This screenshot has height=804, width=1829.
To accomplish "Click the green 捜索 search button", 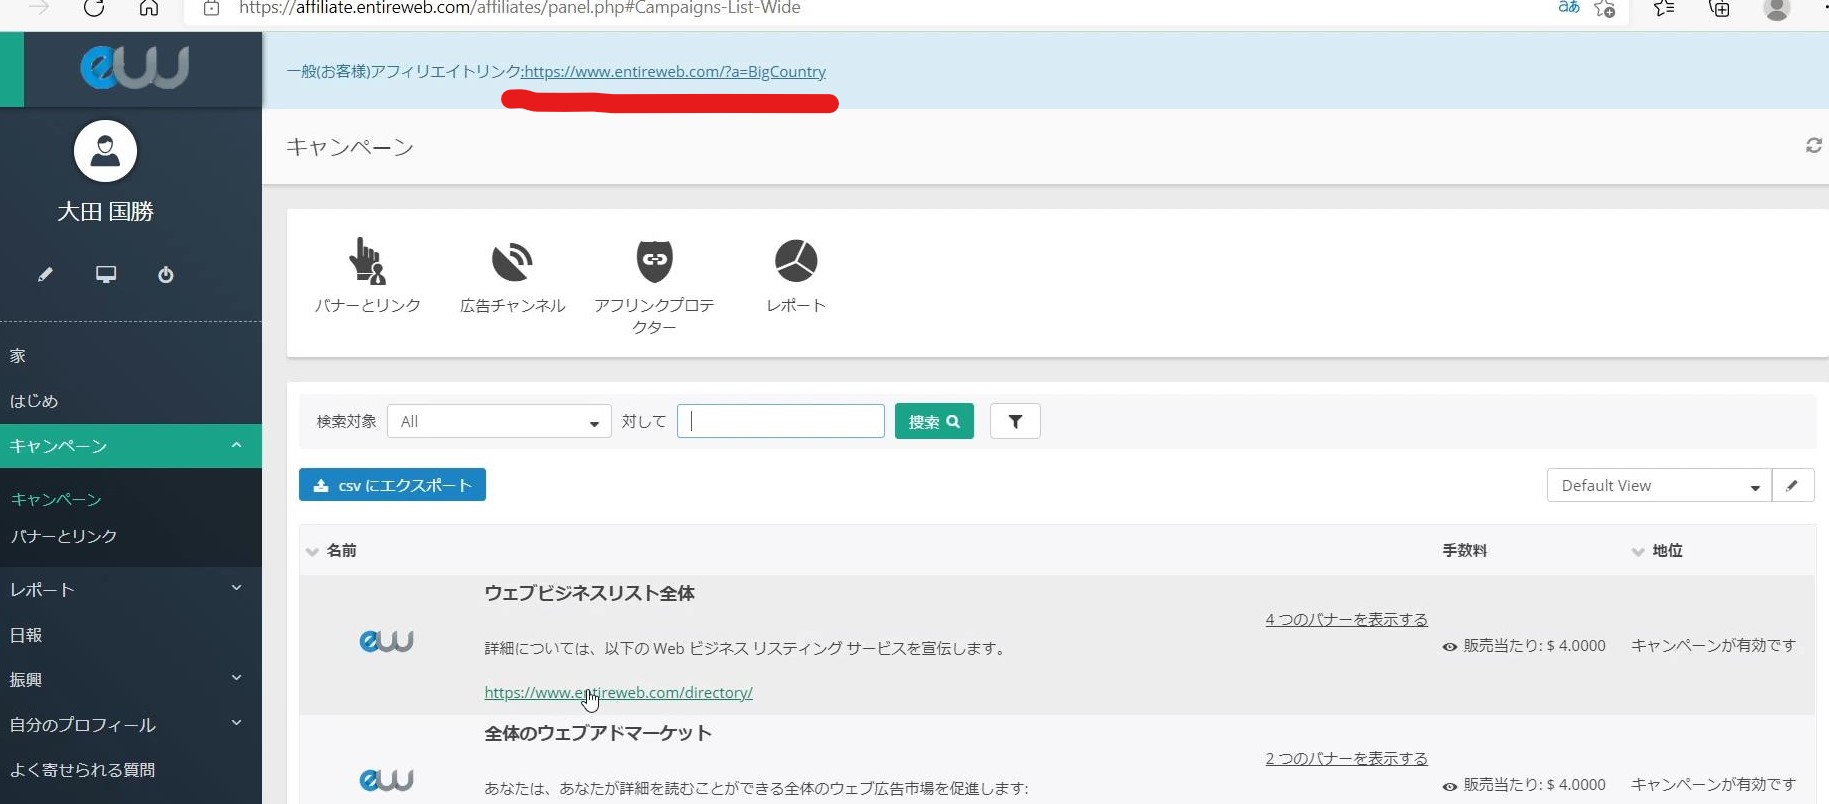I will (934, 421).
